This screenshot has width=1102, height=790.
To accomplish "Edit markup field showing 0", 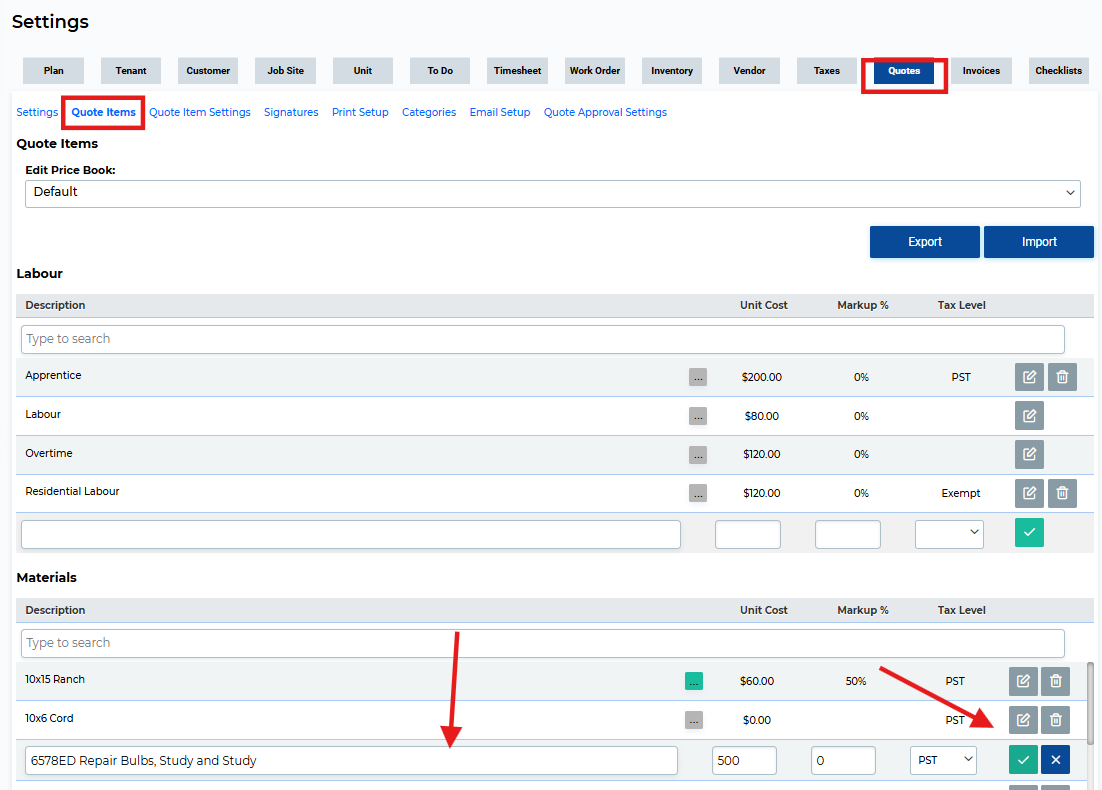I will (843, 760).
